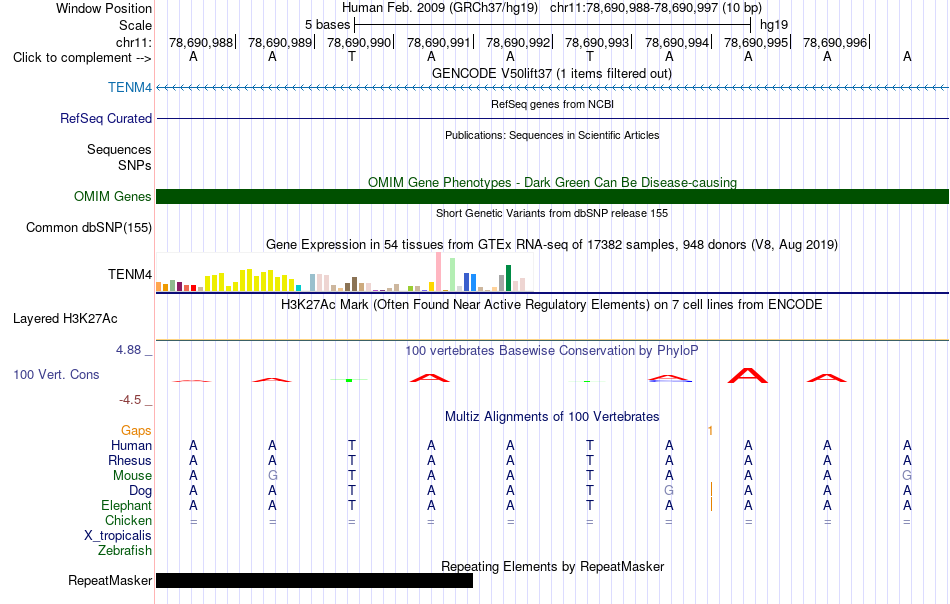Click the GENCODE V50lift37 track title
The height and width of the screenshot is (604, 950).
[x=551, y=73]
